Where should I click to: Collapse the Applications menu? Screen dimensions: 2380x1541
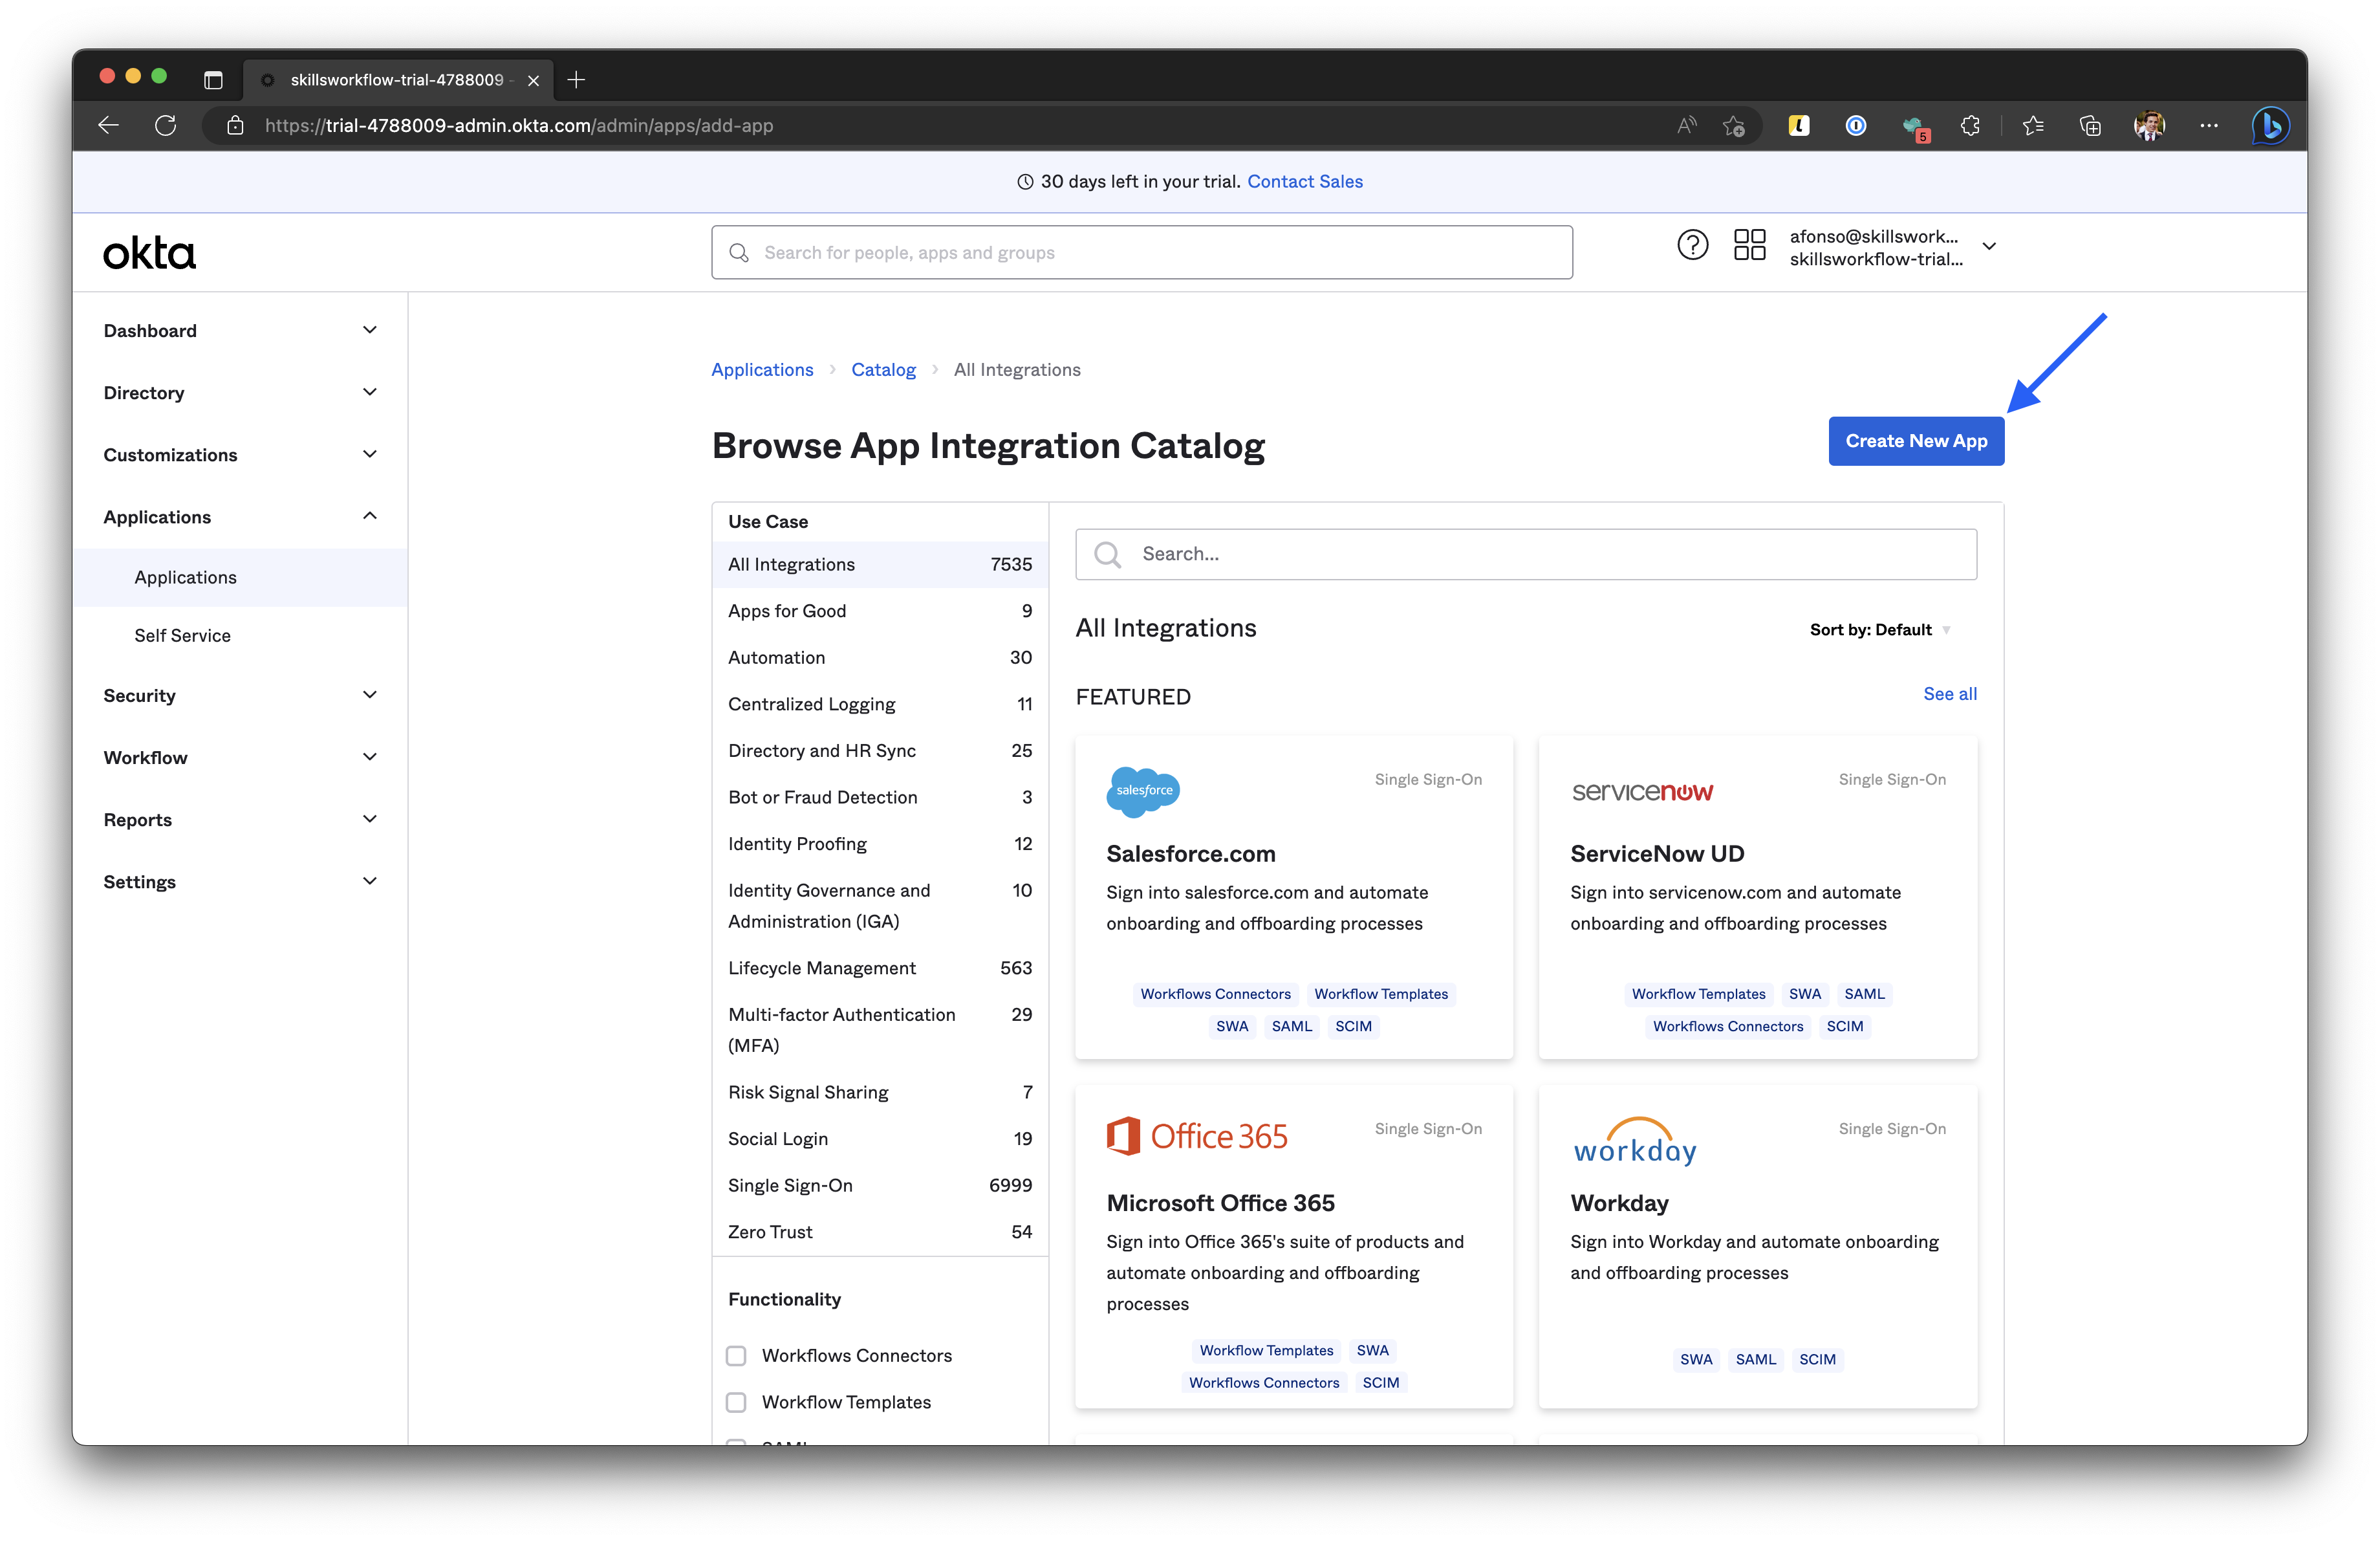240,517
